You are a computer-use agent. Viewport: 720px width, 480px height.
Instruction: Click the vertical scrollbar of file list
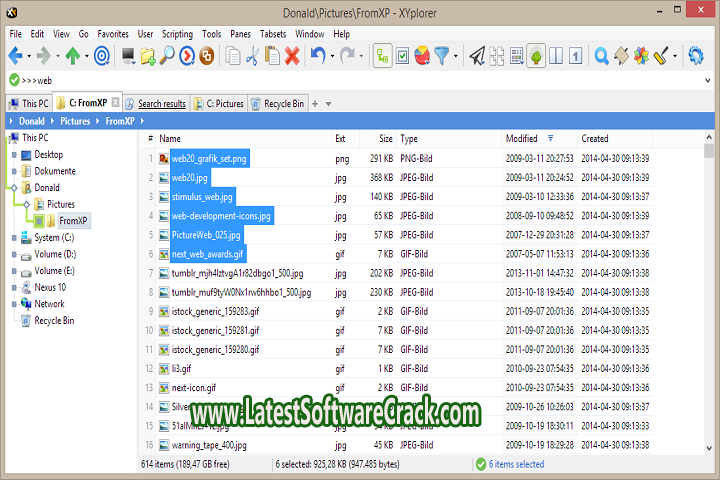[x=709, y=300]
